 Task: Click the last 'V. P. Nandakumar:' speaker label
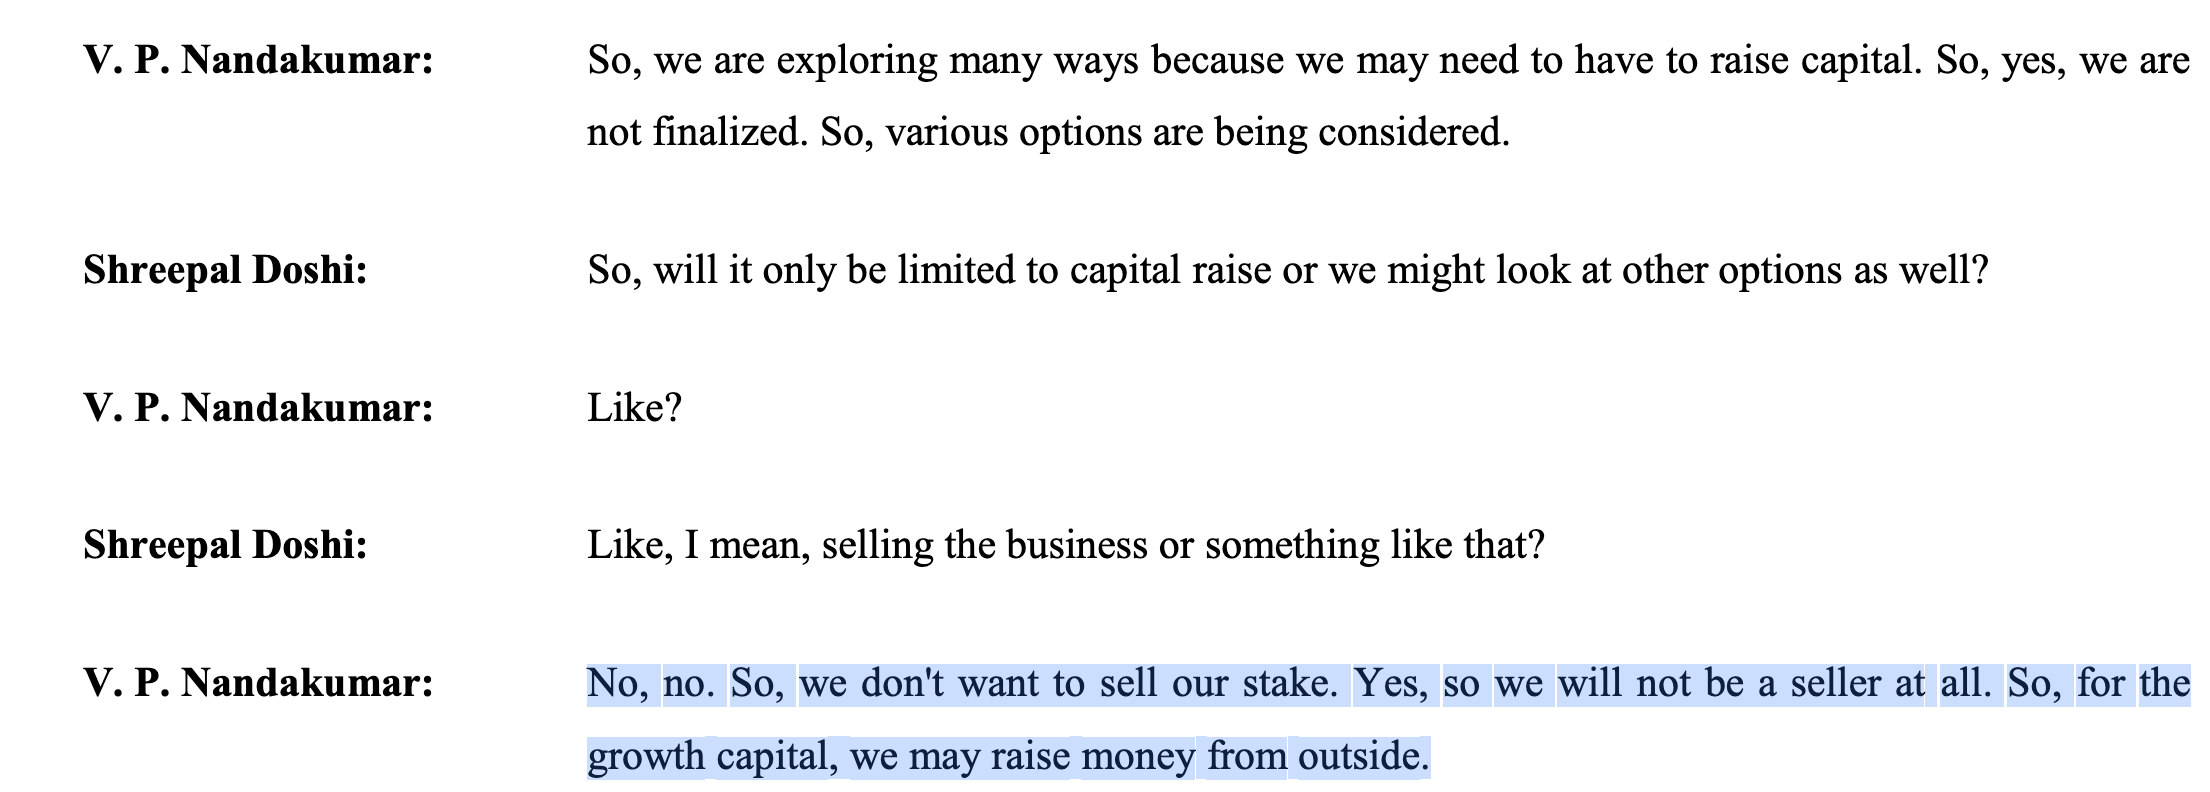pos(258,684)
